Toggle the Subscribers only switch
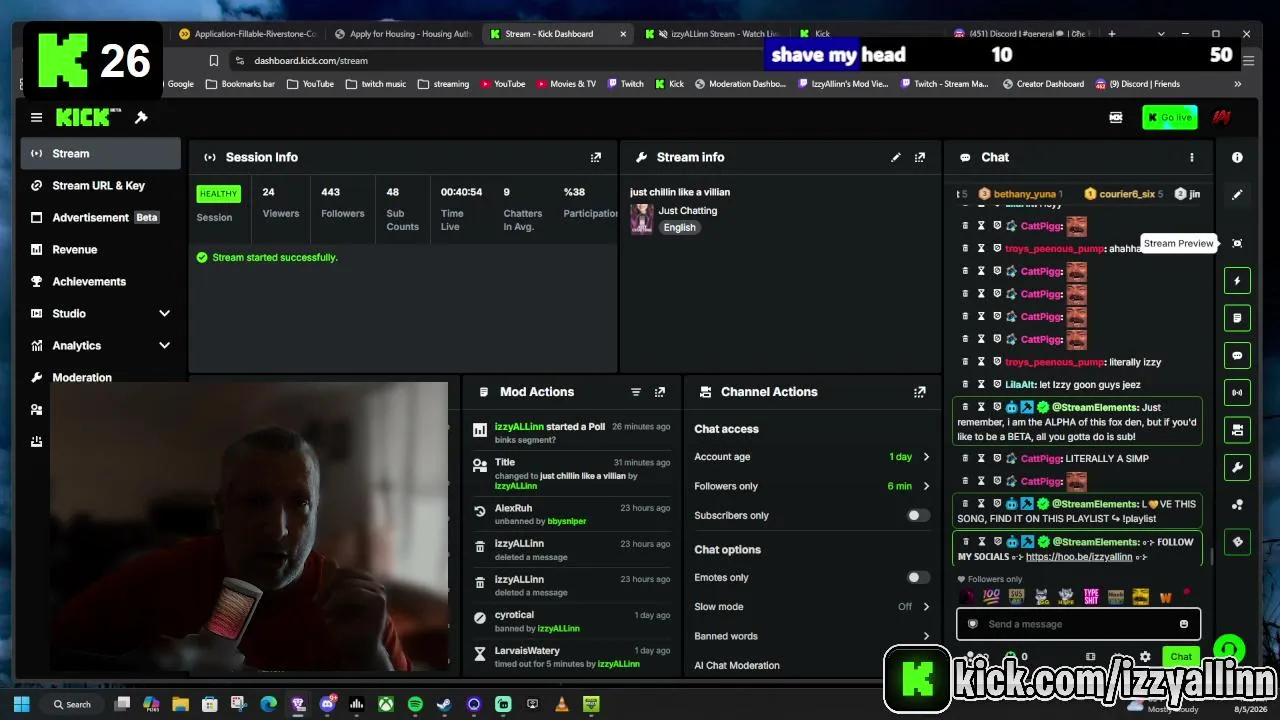 pyautogui.click(x=918, y=515)
